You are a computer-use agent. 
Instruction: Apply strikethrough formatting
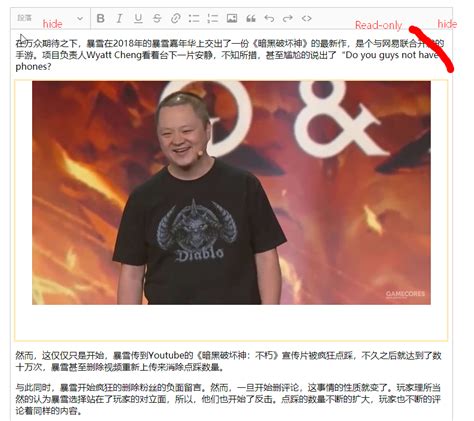pyautogui.click(x=157, y=18)
